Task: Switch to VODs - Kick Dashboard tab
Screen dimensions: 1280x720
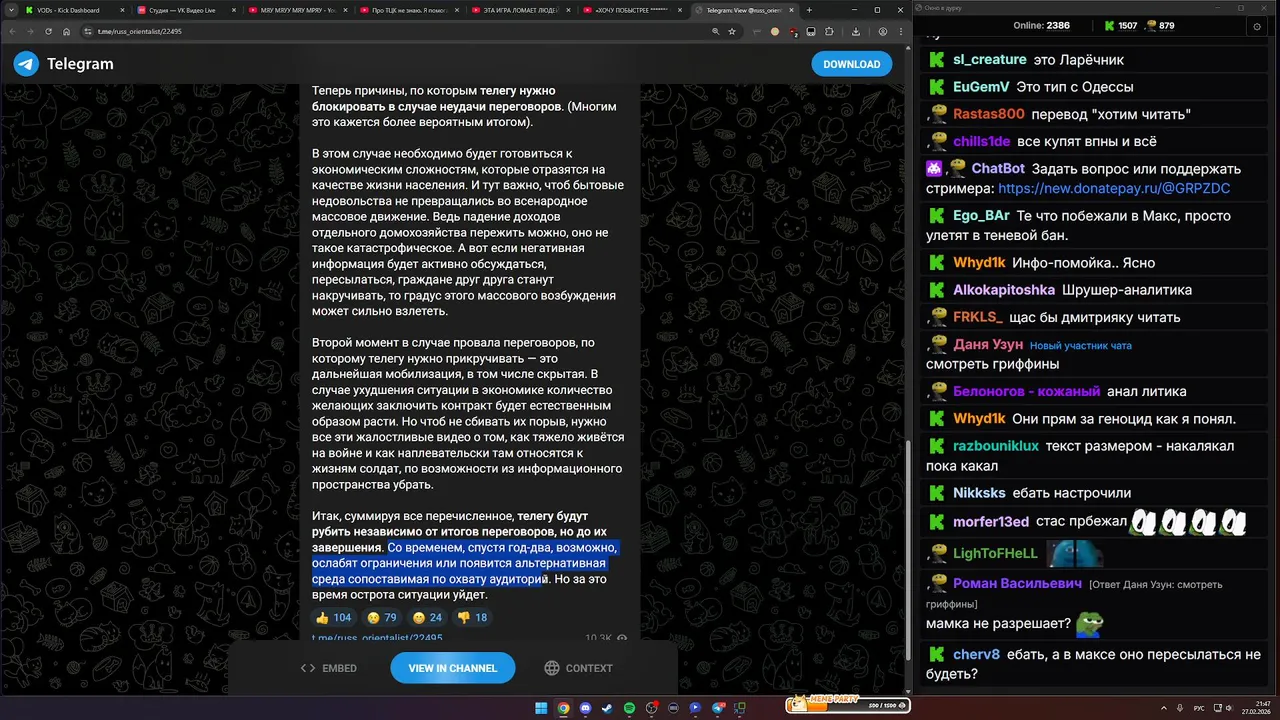Action: (x=72, y=10)
